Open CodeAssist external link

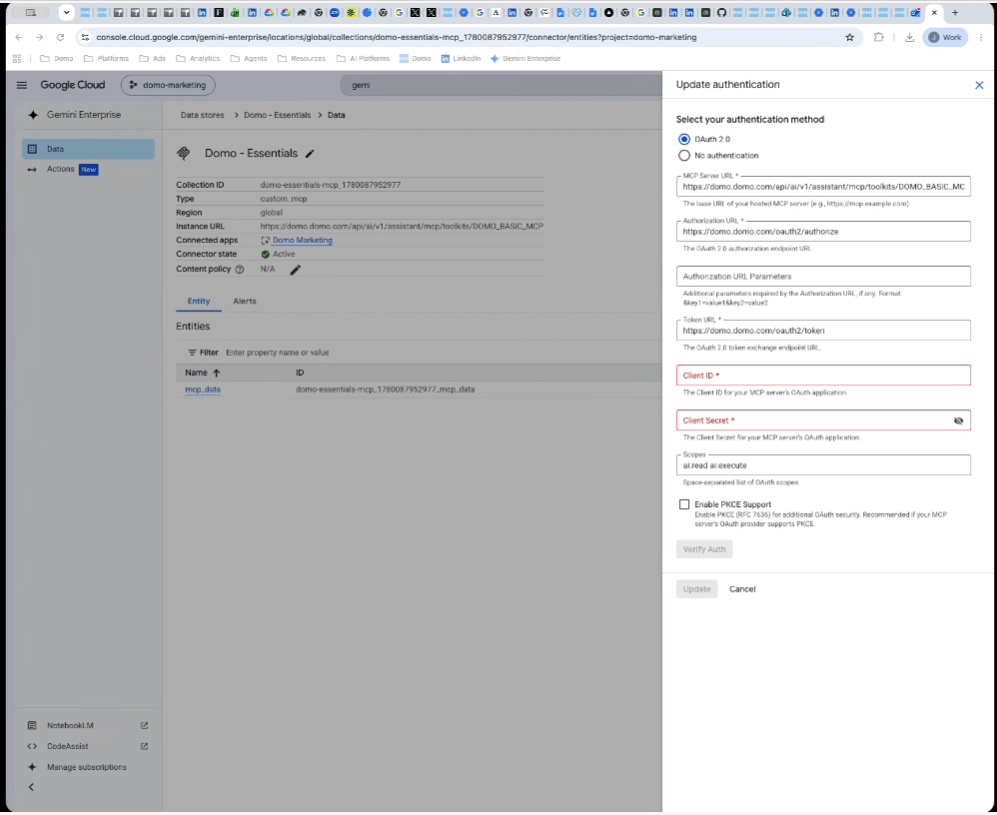[x=144, y=747]
